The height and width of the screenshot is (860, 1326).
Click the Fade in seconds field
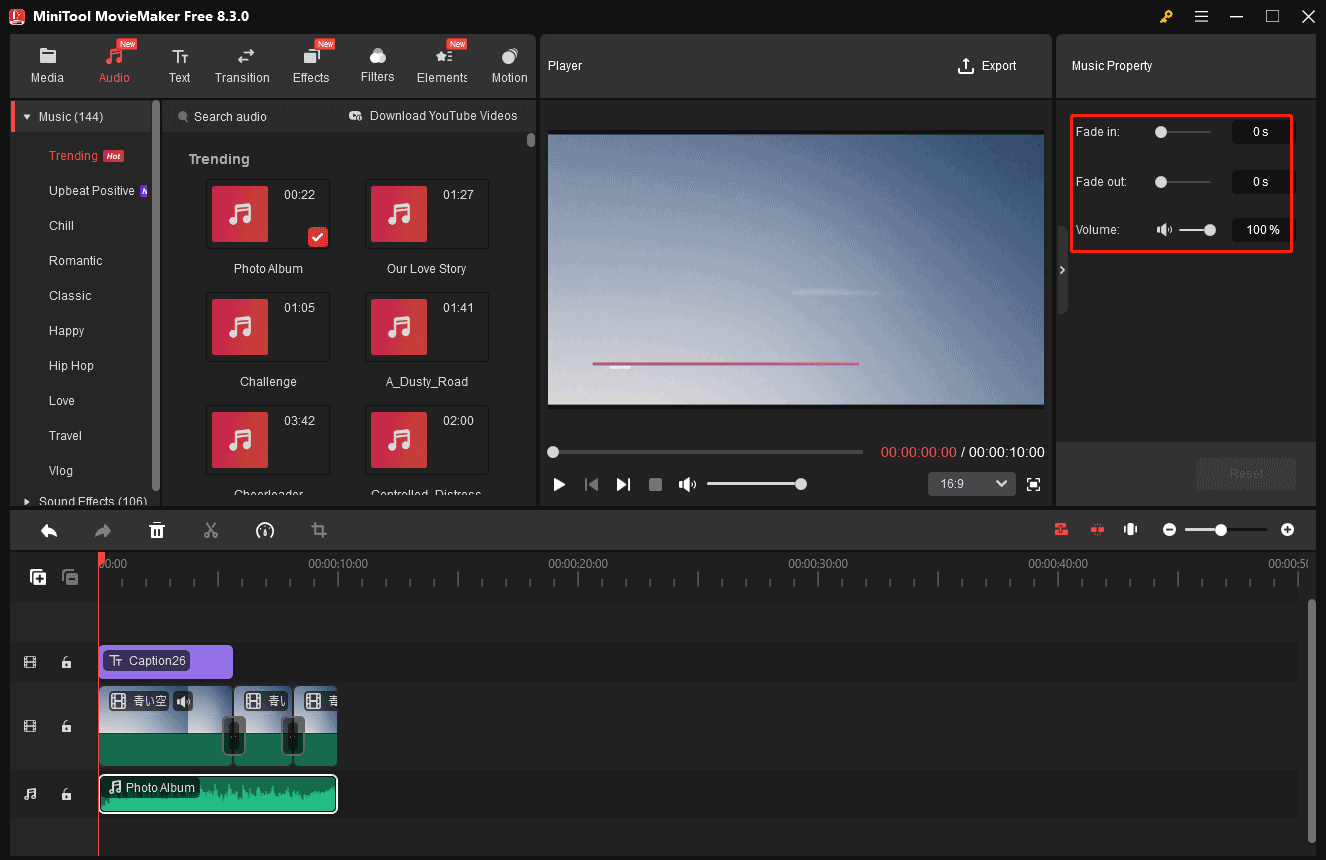(1260, 132)
